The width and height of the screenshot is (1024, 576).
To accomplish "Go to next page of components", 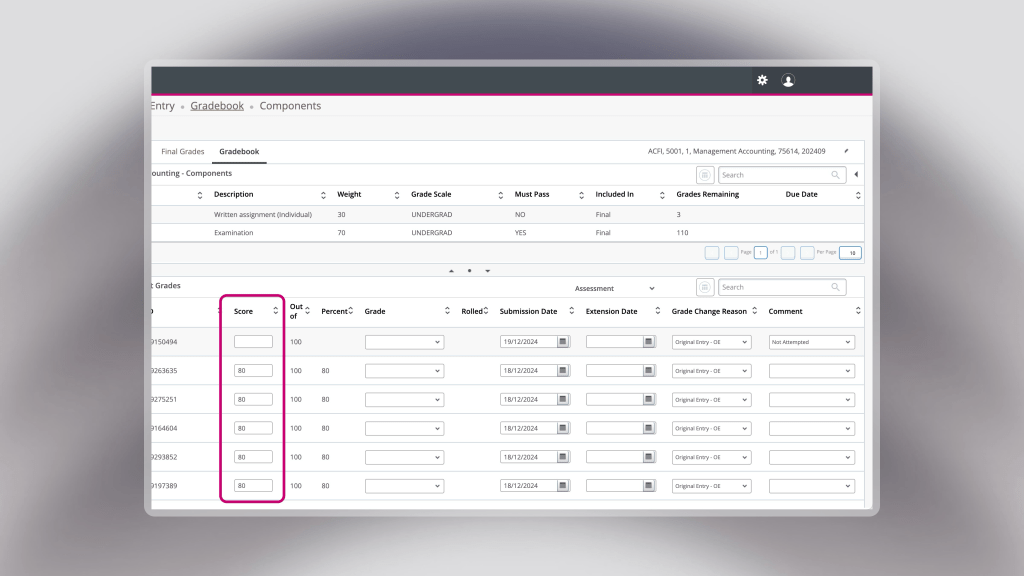I will tap(788, 253).
